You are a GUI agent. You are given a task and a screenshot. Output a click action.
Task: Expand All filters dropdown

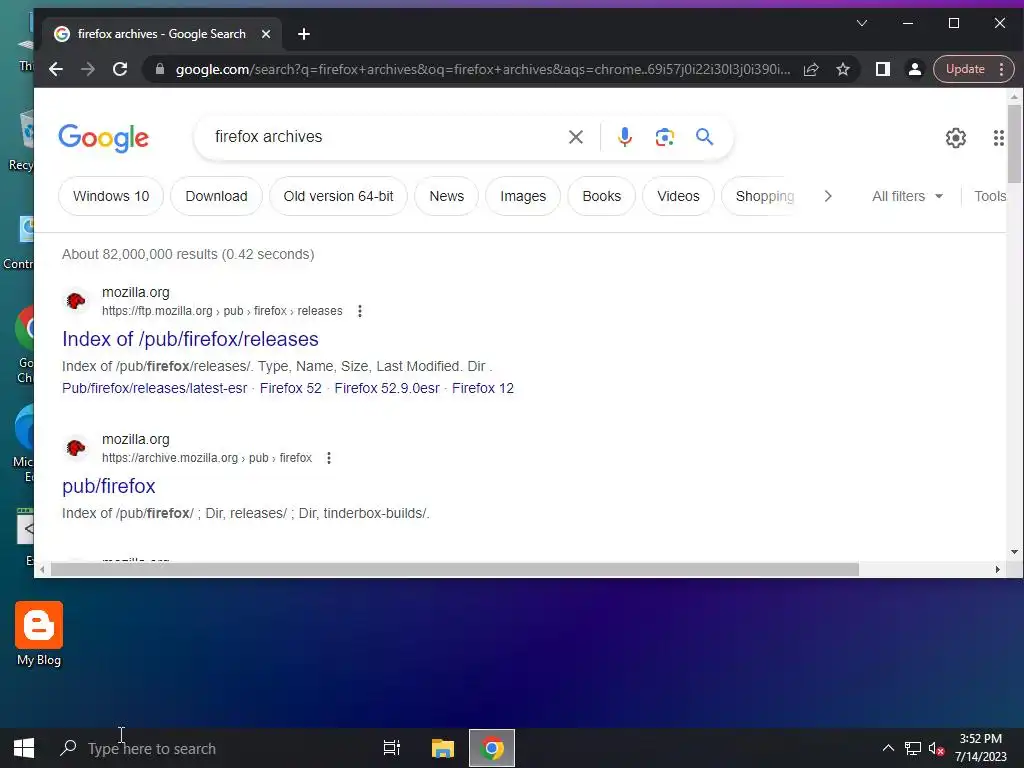[x=907, y=196]
